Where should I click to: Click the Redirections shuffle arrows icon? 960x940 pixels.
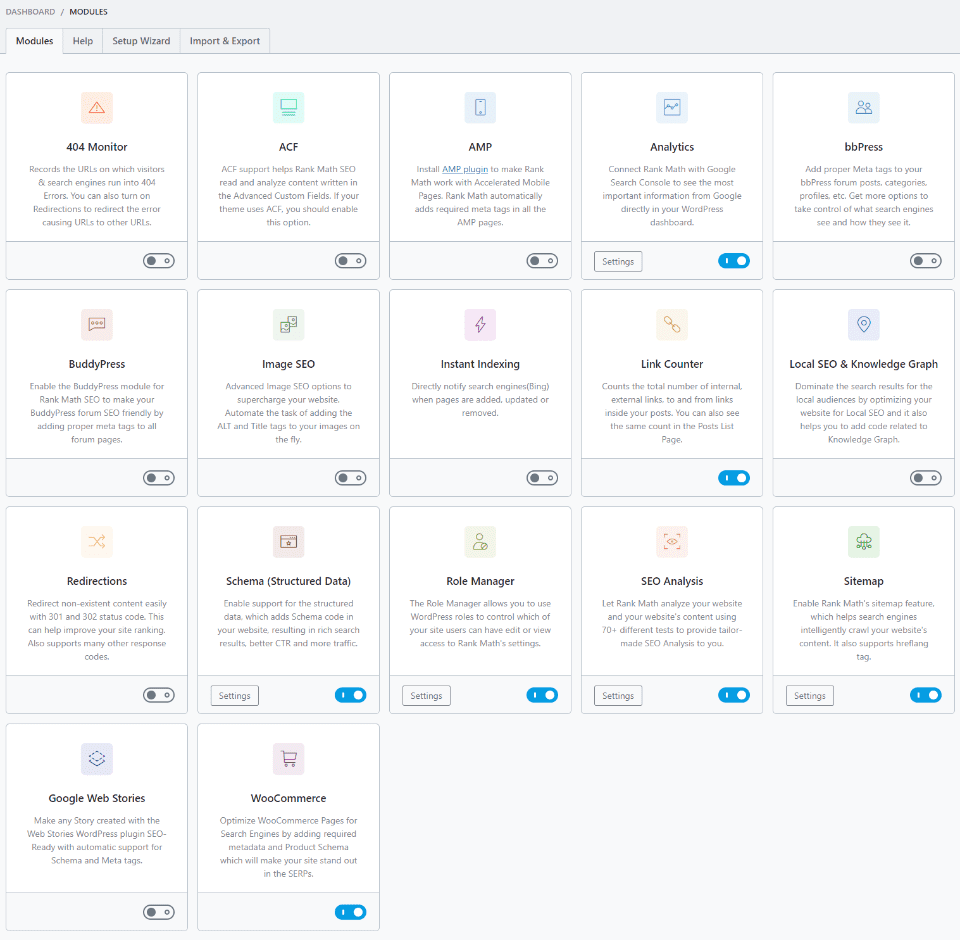tap(97, 541)
